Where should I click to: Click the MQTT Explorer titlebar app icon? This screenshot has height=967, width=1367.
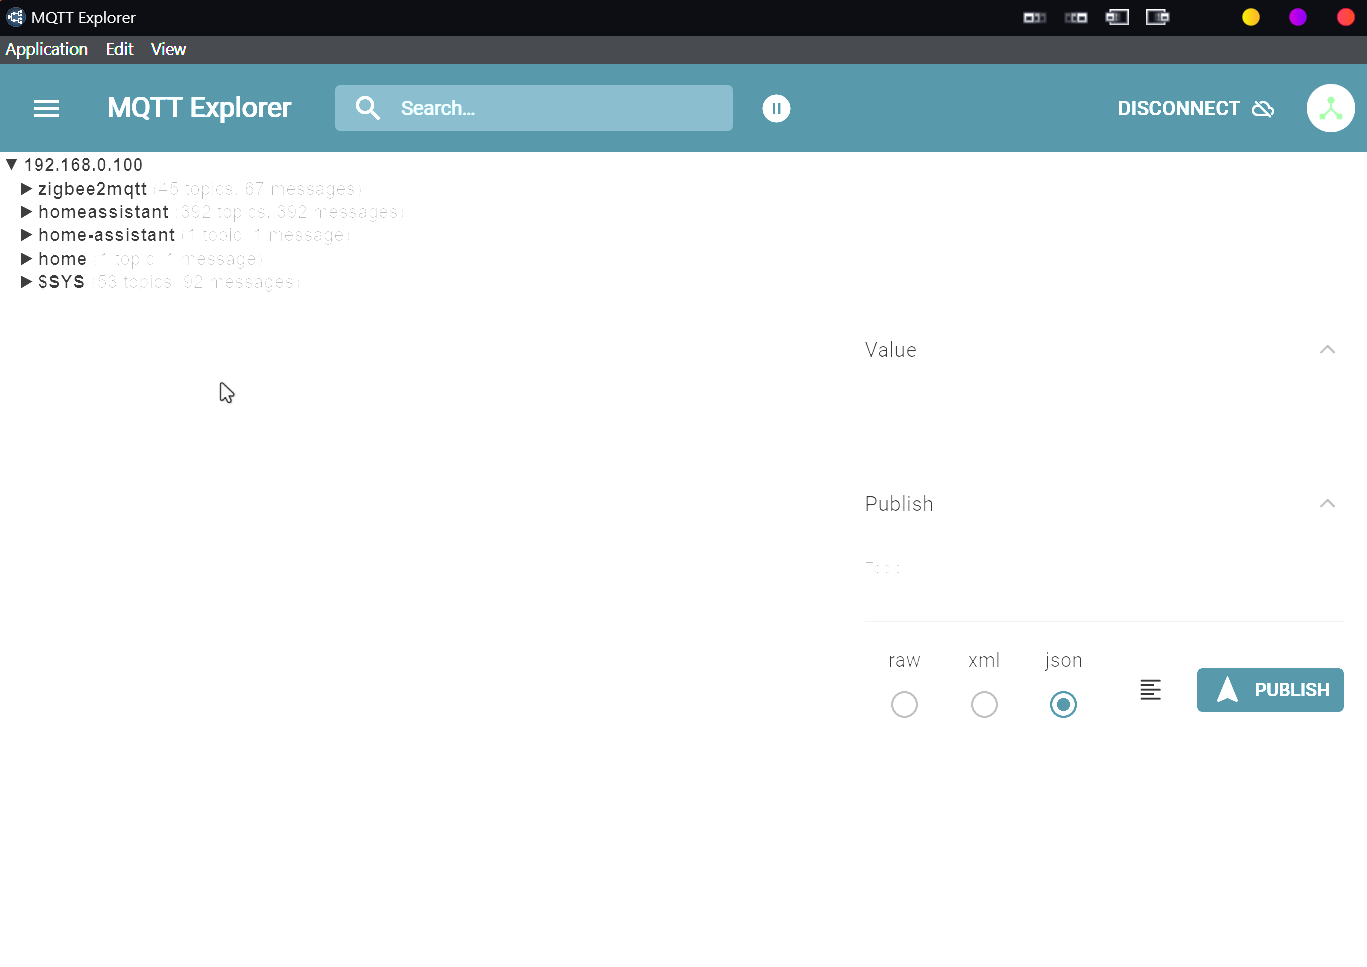pyautogui.click(x=15, y=17)
